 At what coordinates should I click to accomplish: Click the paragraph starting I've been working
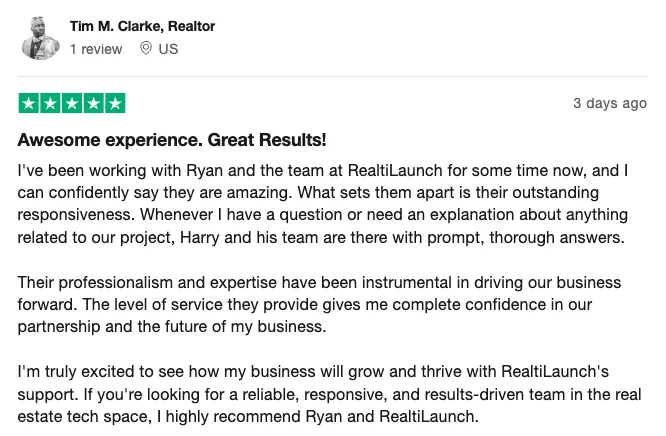coord(323,204)
